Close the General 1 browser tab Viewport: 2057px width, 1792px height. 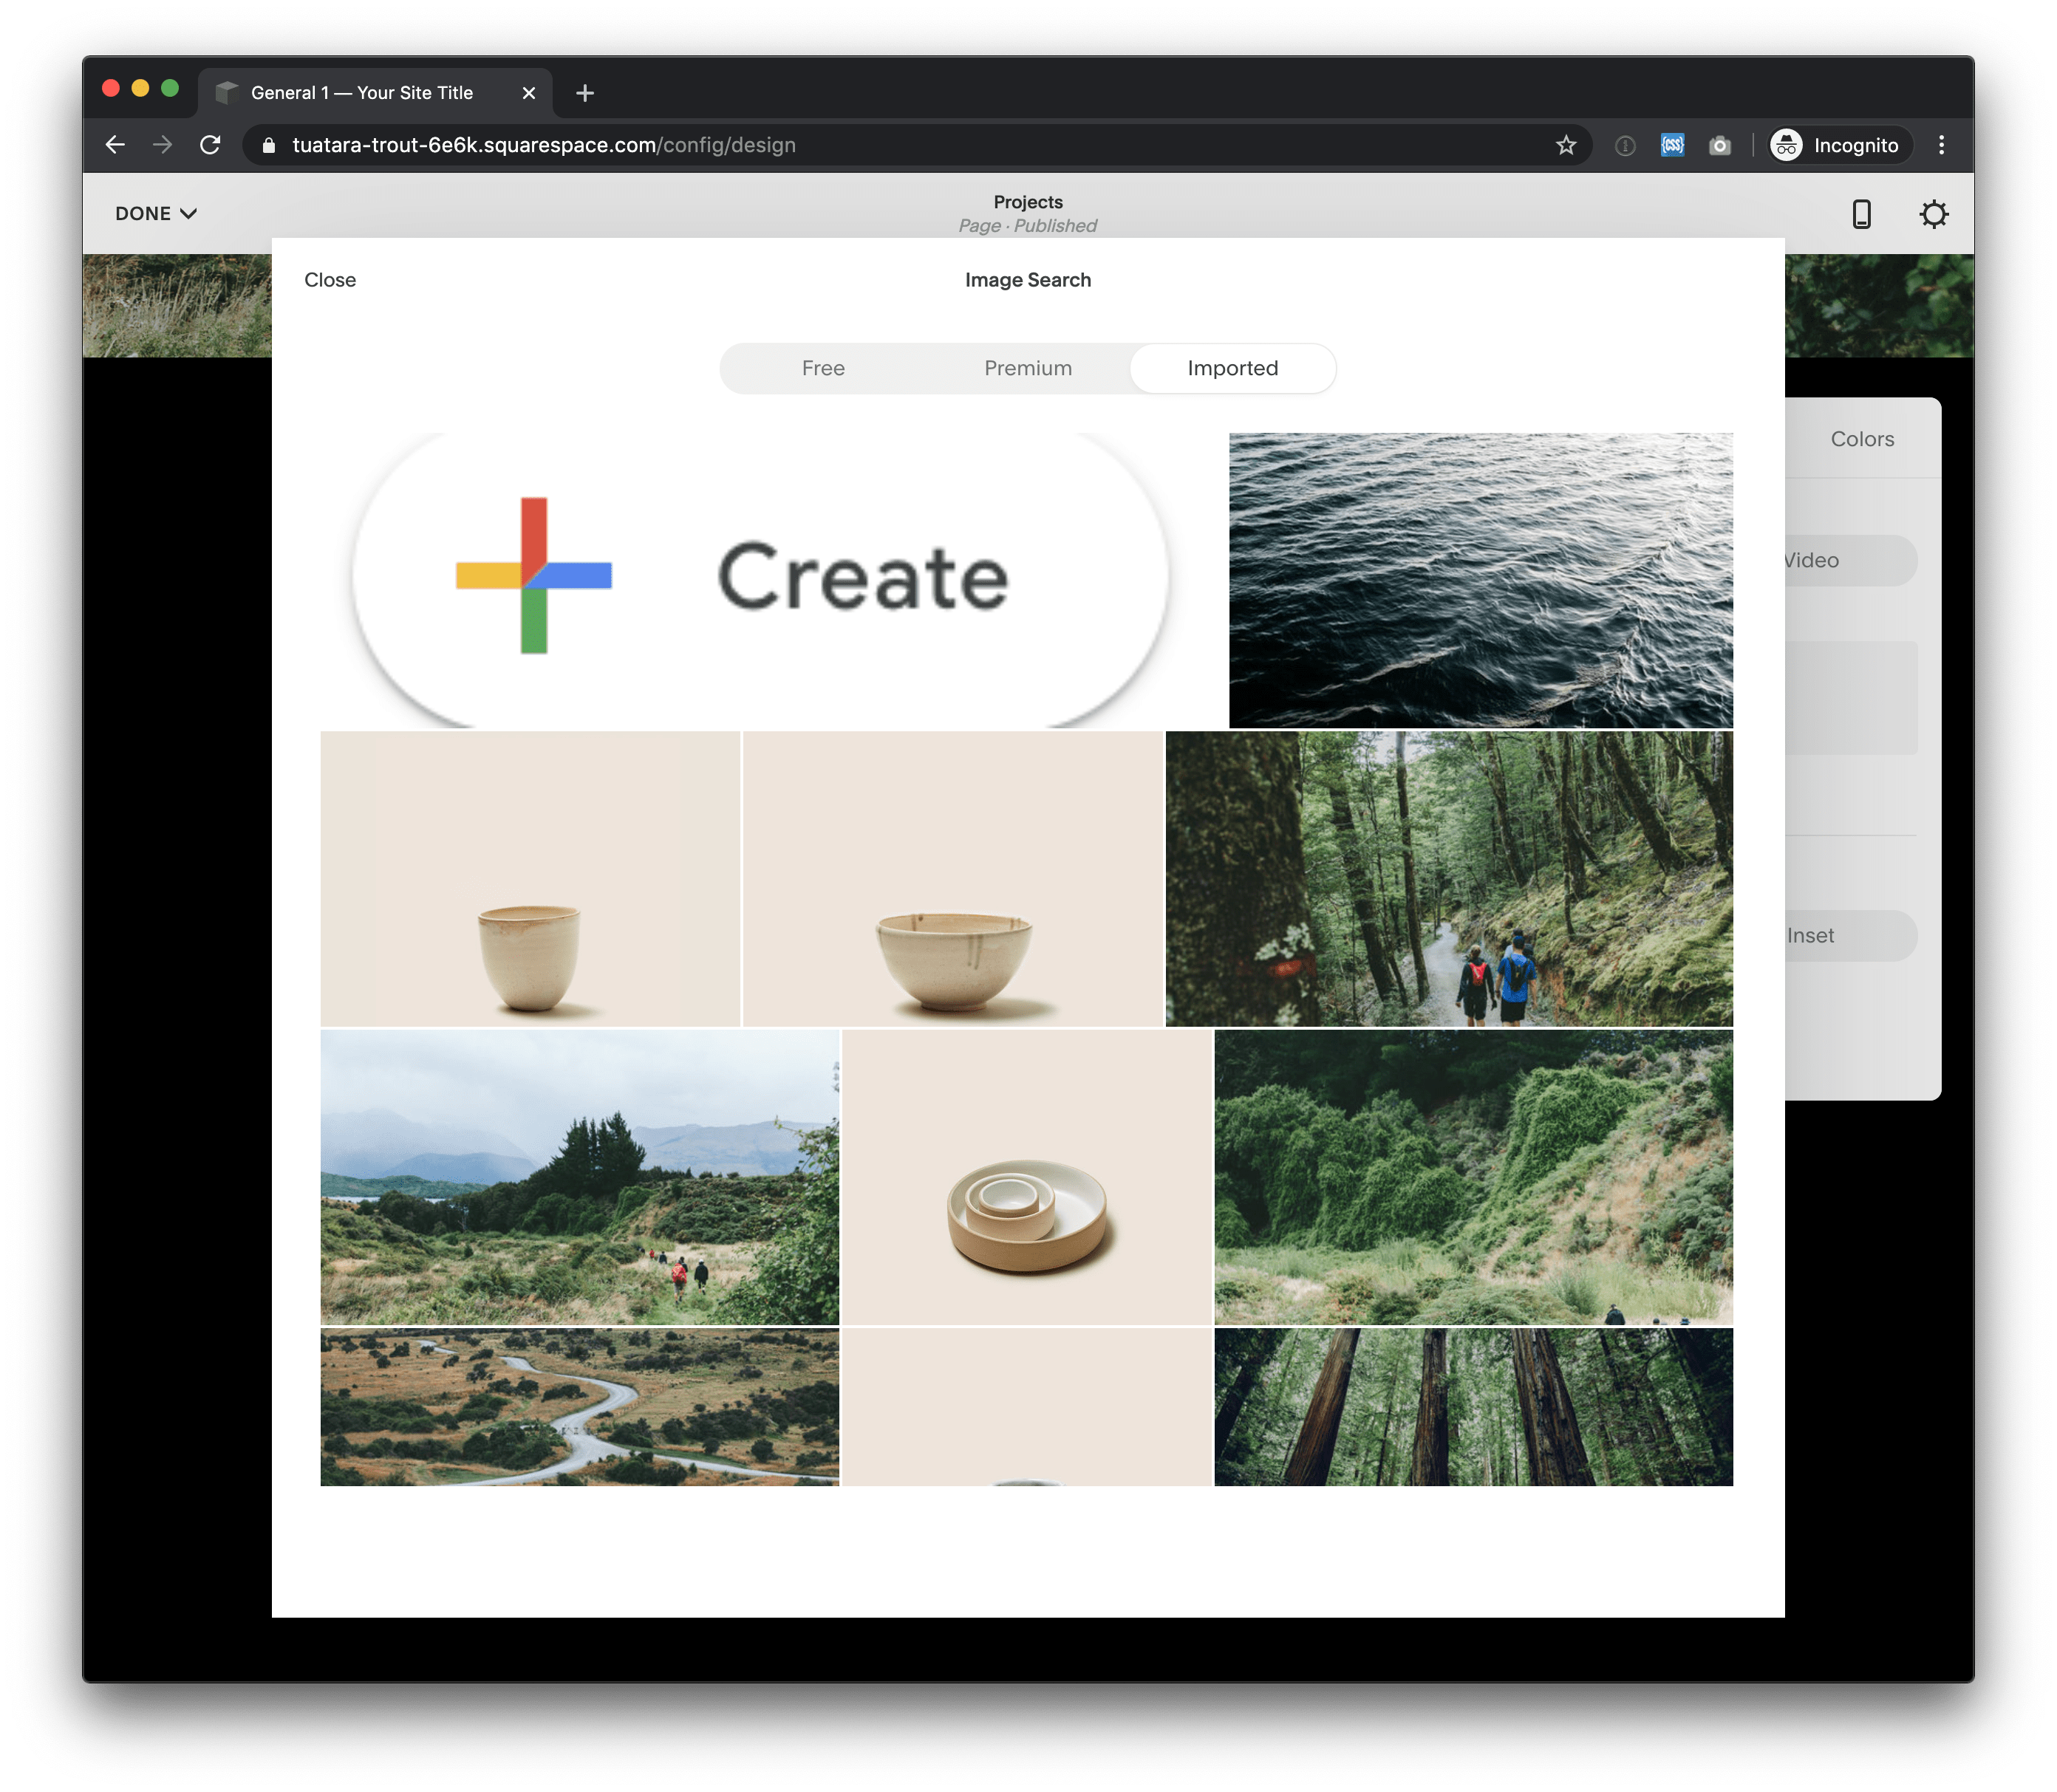(529, 93)
